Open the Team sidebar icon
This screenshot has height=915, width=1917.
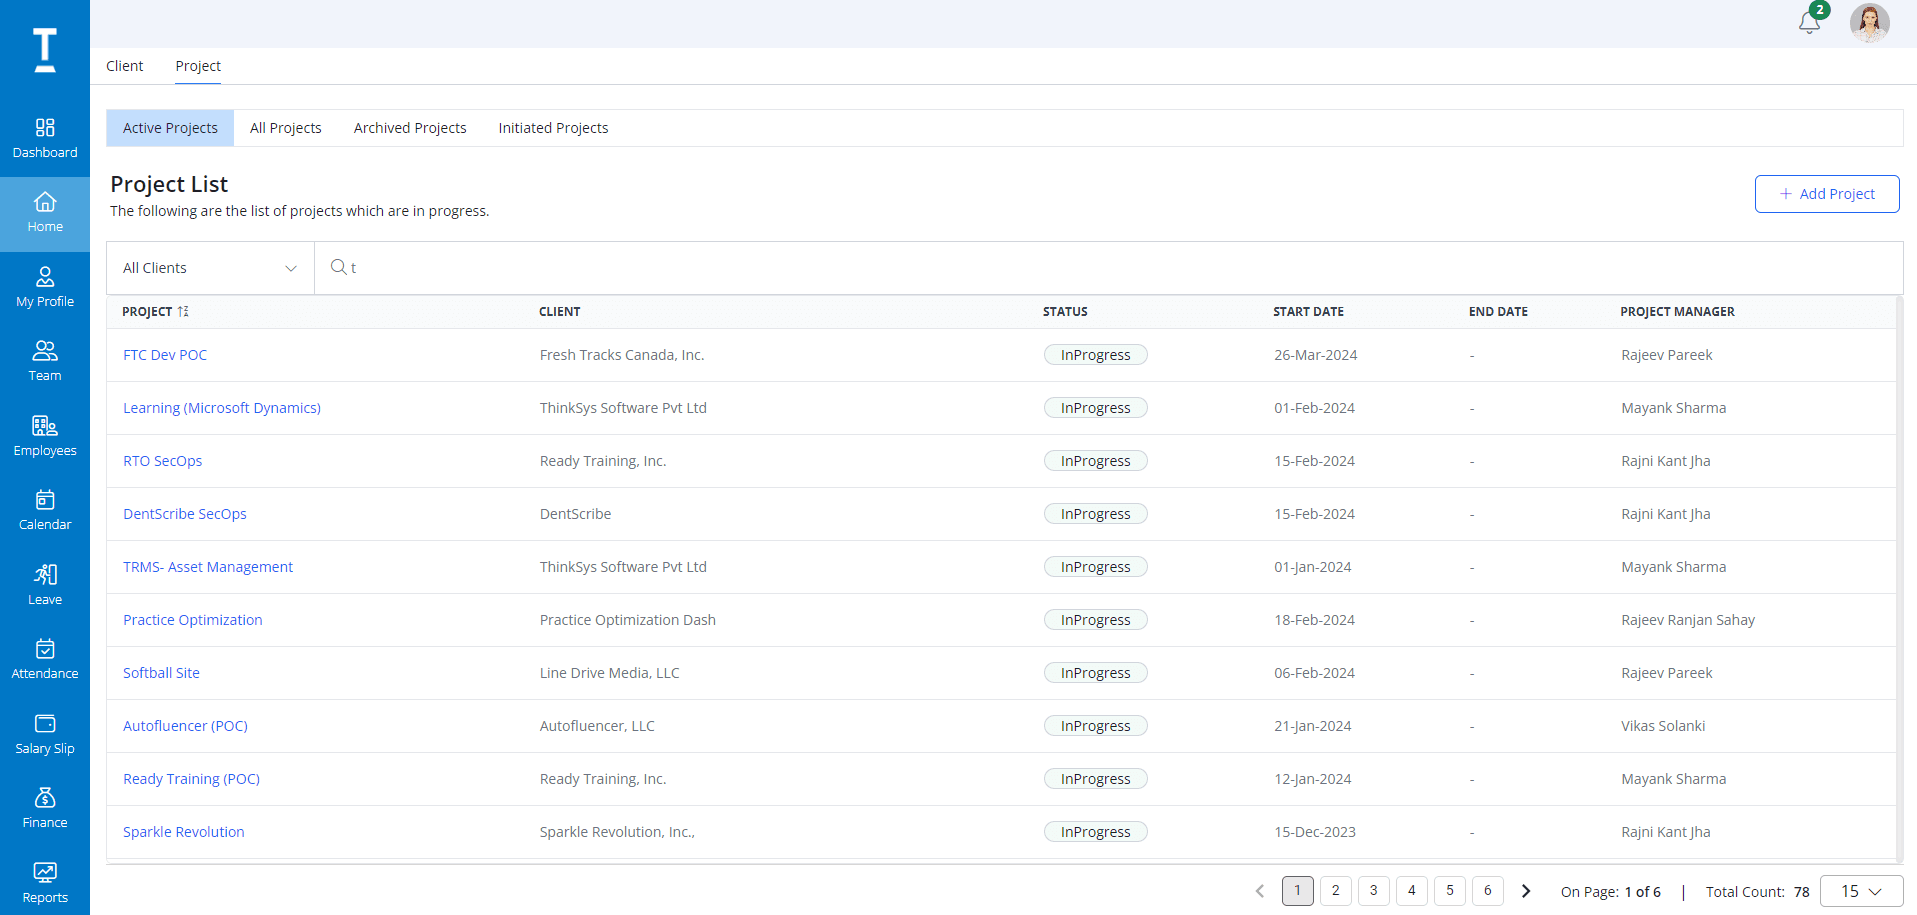coord(45,362)
